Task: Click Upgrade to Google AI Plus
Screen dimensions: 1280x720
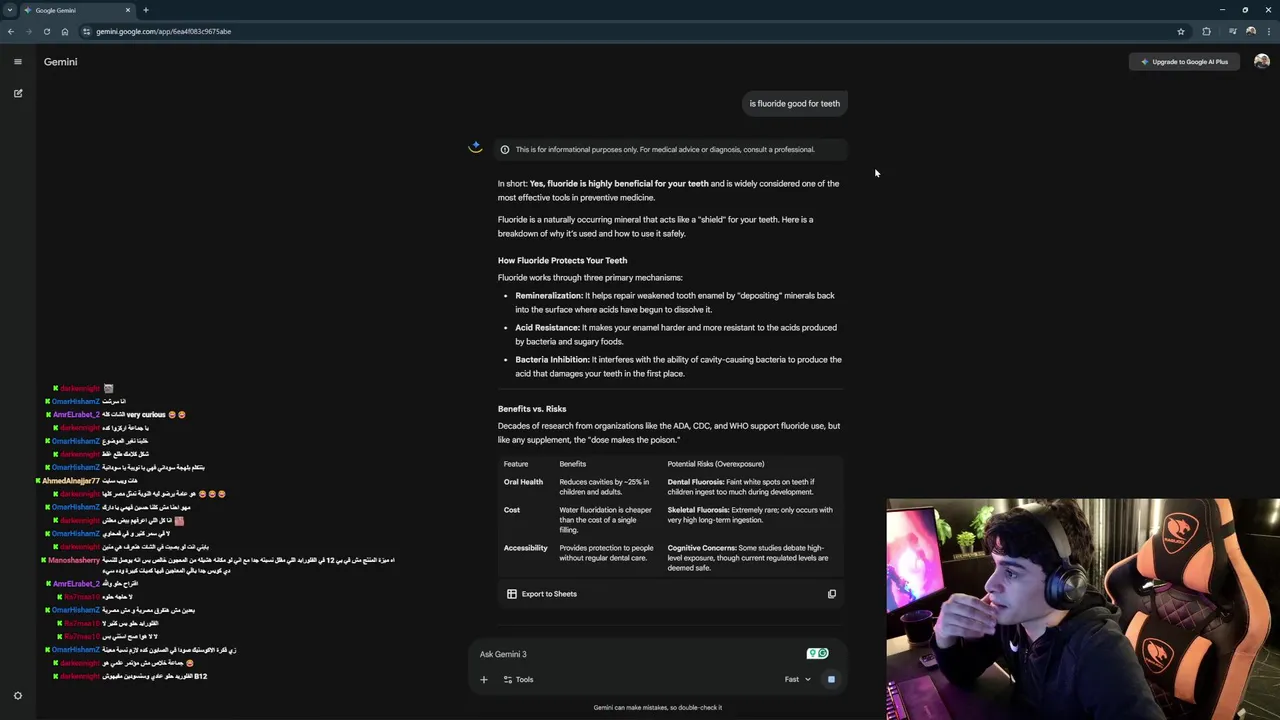Action: coord(1185,62)
